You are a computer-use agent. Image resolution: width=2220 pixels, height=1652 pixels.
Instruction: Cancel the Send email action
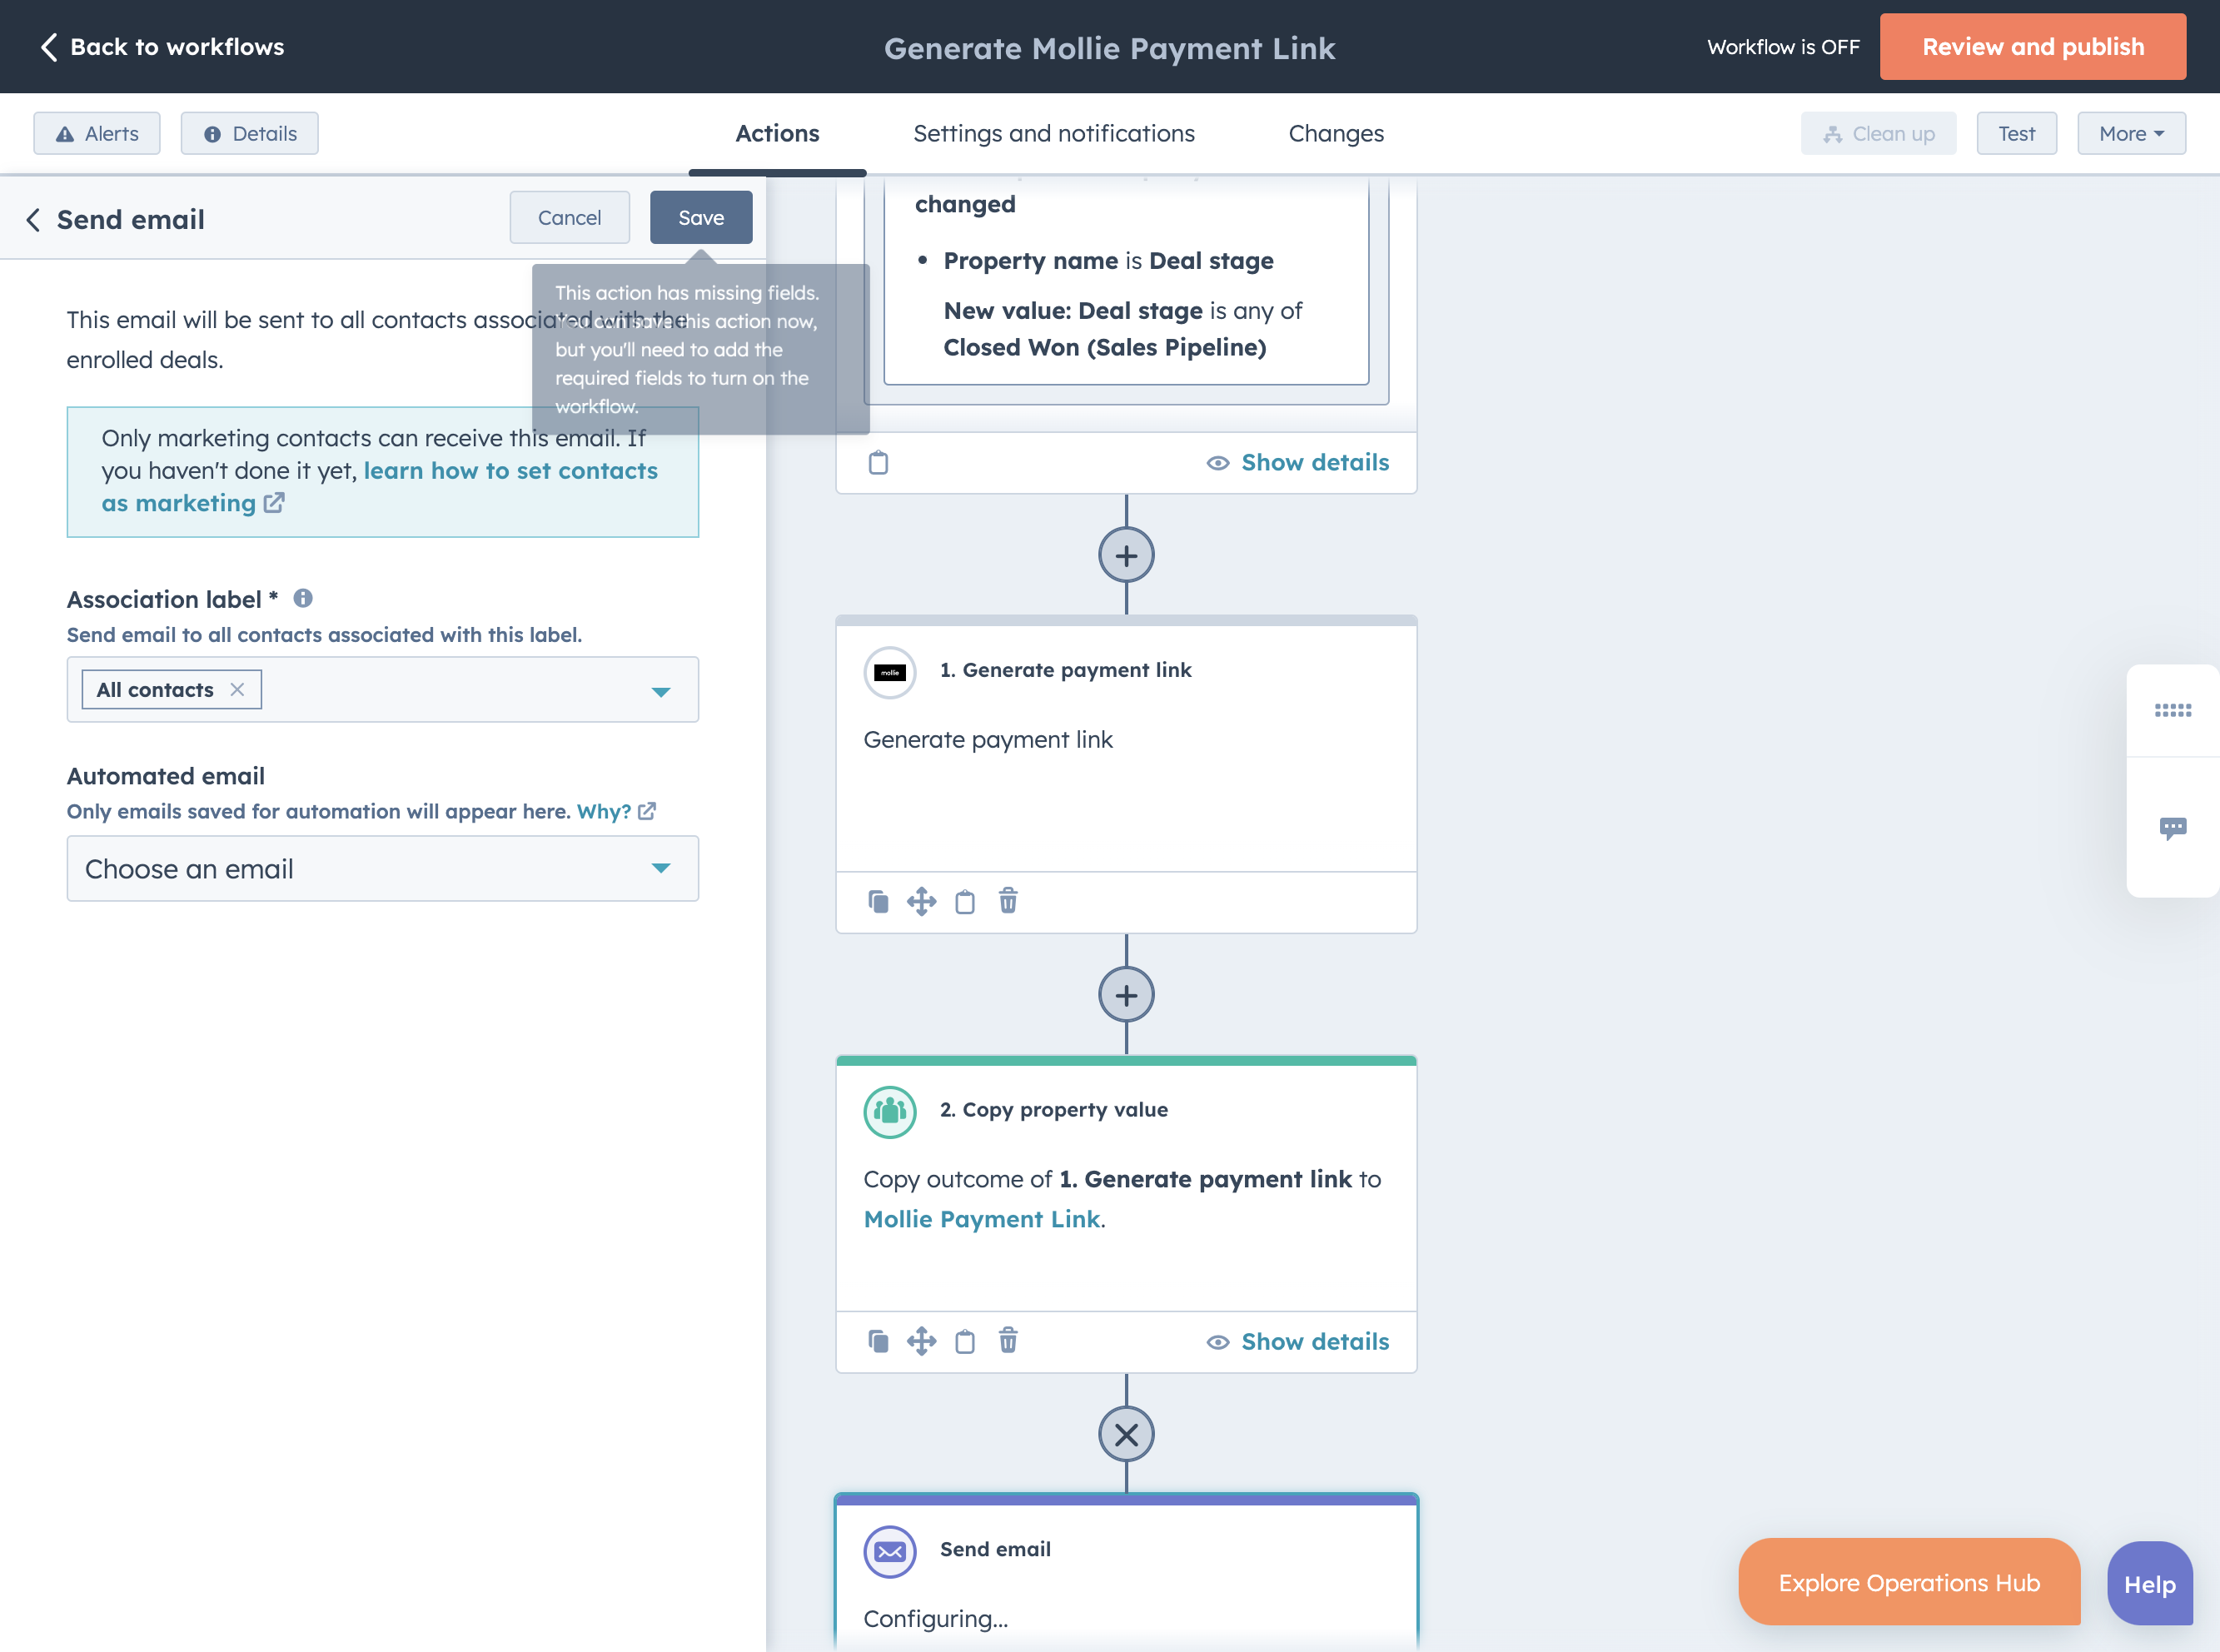point(569,217)
